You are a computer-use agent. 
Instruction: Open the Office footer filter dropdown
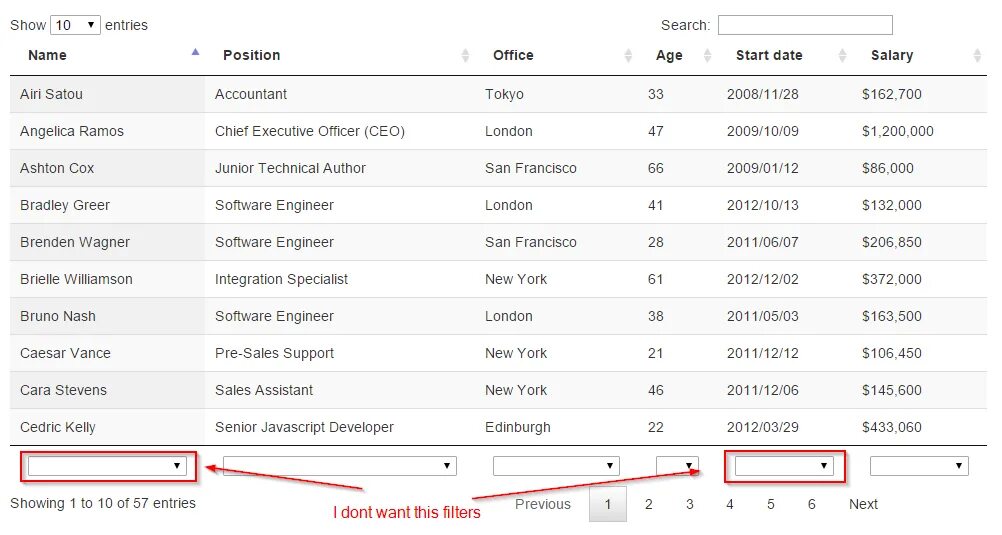coord(556,466)
